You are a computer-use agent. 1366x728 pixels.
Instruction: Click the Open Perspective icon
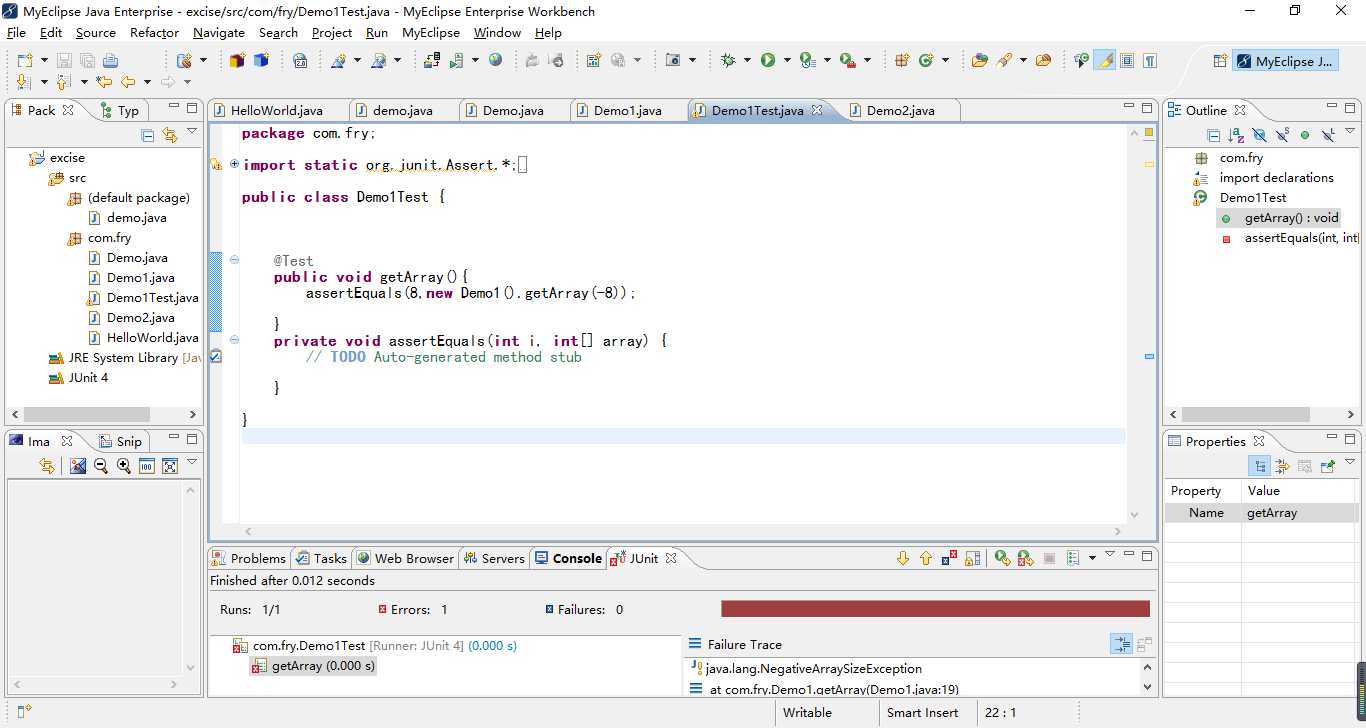point(1220,61)
